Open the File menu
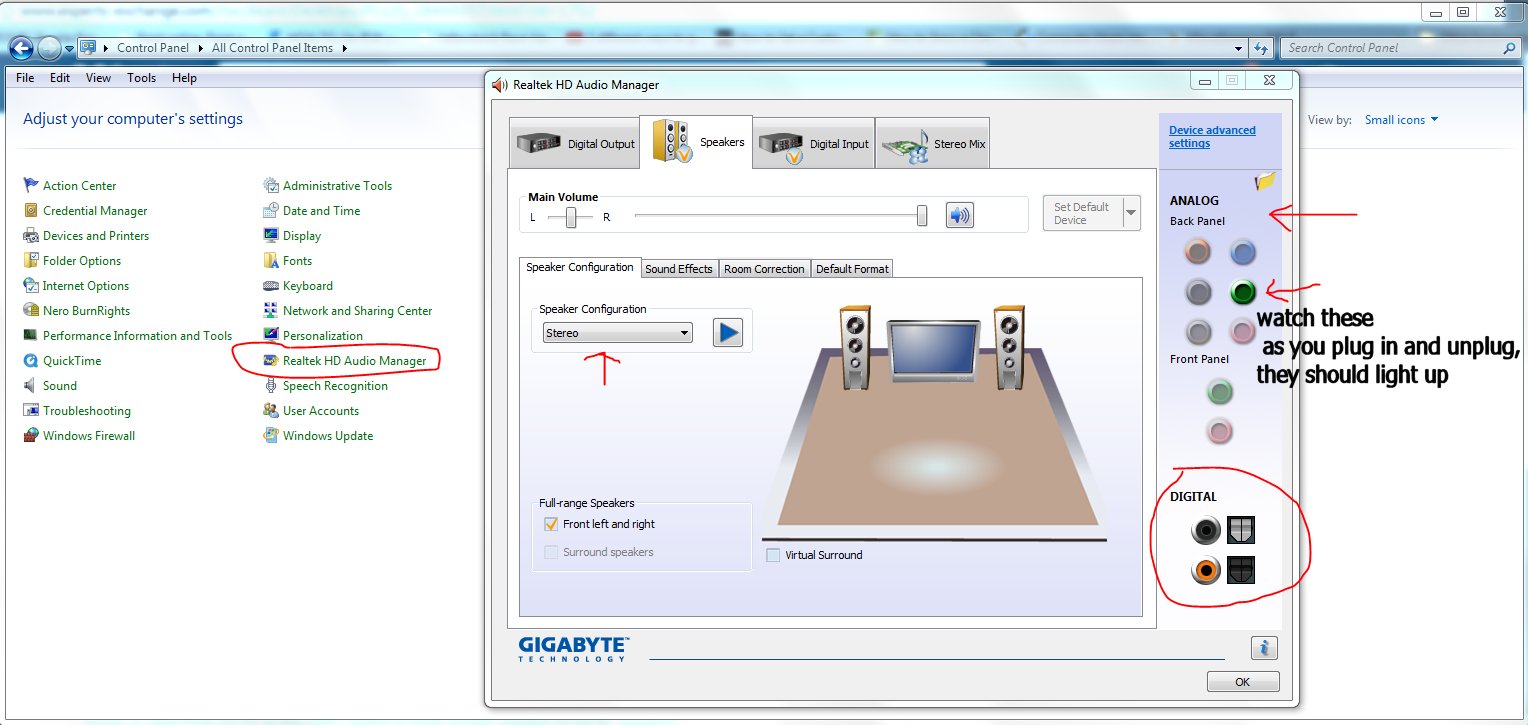1528x725 pixels. (25, 78)
